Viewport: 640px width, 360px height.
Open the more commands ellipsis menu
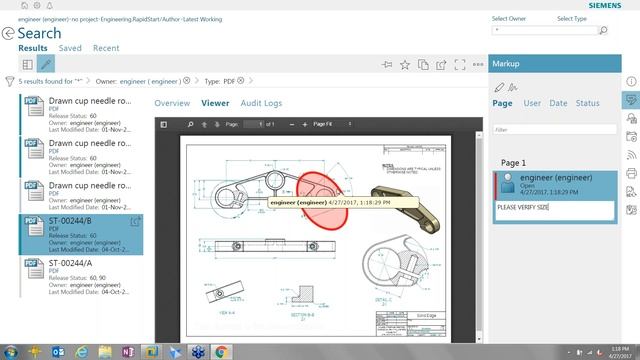tap(478, 64)
